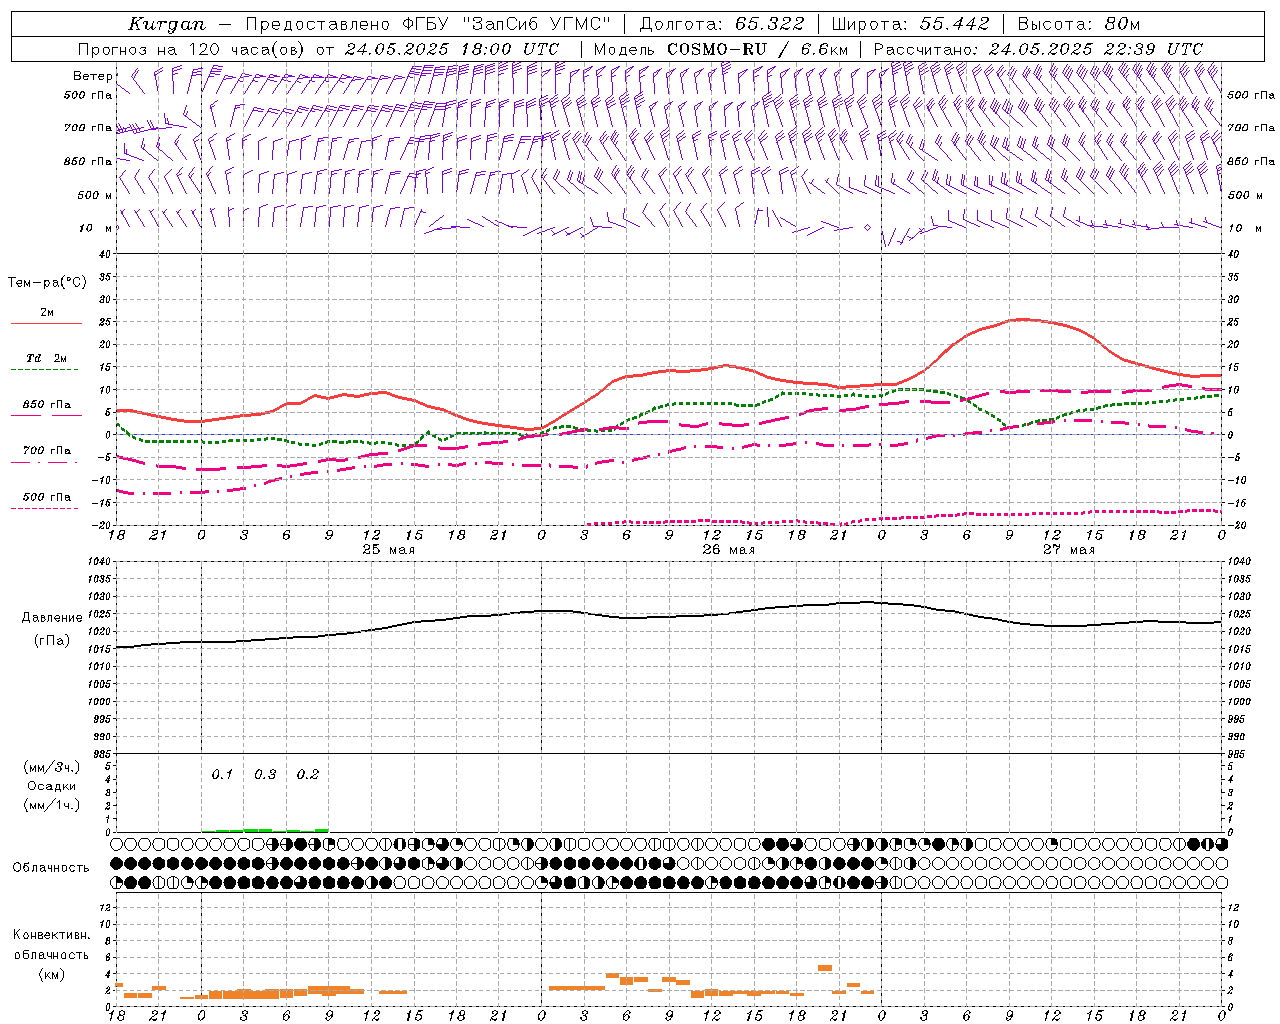Click the 'Td 2м' dew point legend label
Image resolution: width=1280 pixels, height=1024 pixels.
pyautogui.click(x=46, y=358)
